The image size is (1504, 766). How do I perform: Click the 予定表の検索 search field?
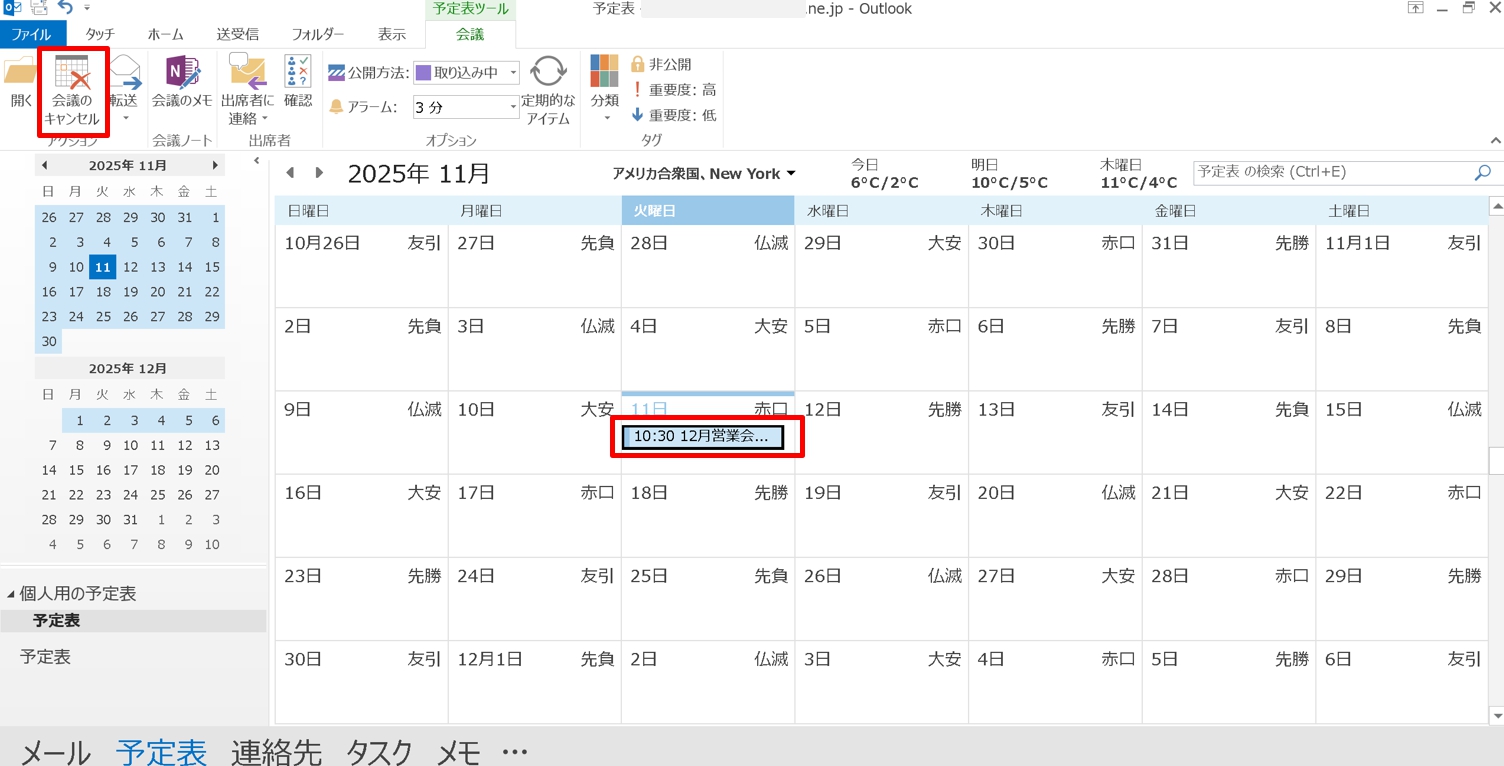1330,173
